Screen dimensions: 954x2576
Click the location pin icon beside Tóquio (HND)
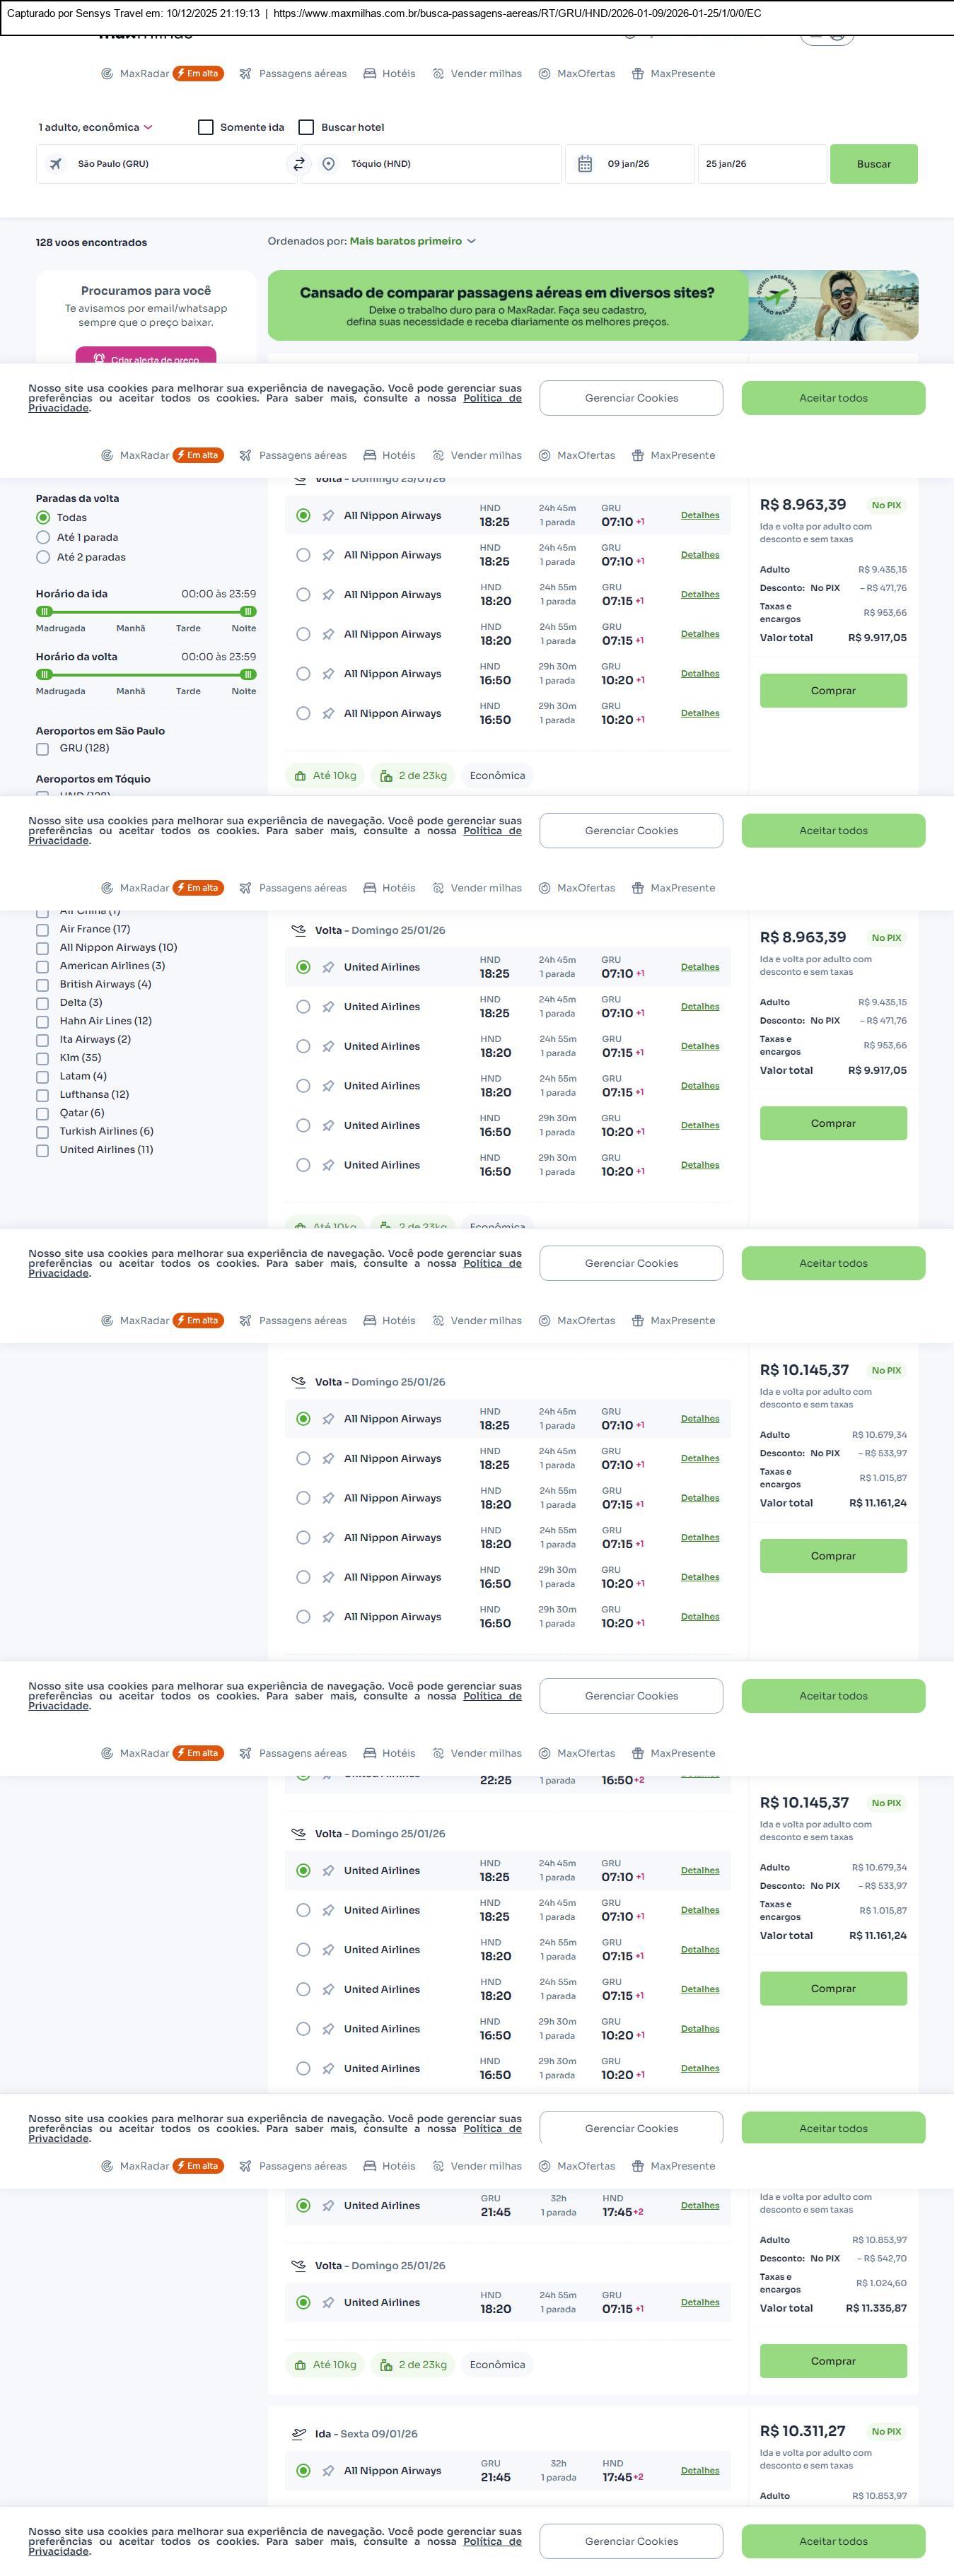click(x=328, y=164)
